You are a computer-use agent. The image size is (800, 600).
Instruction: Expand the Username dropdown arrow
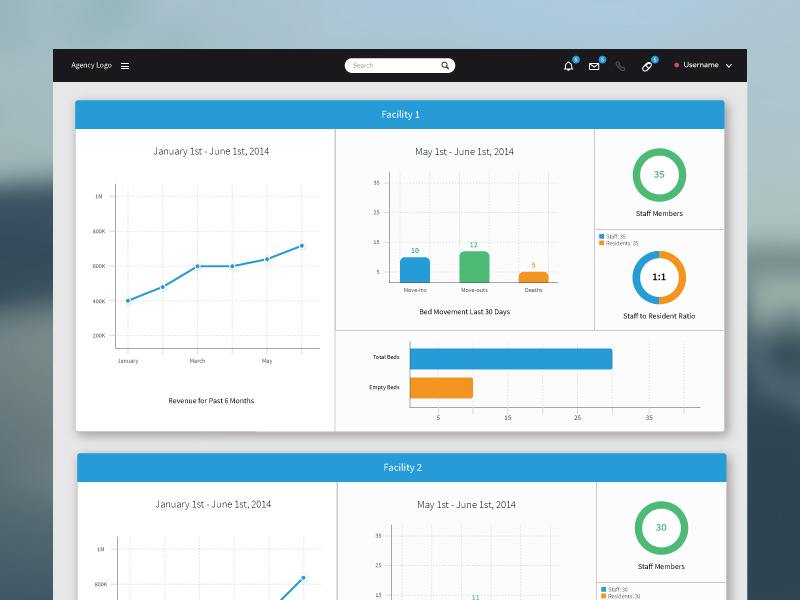click(729, 66)
